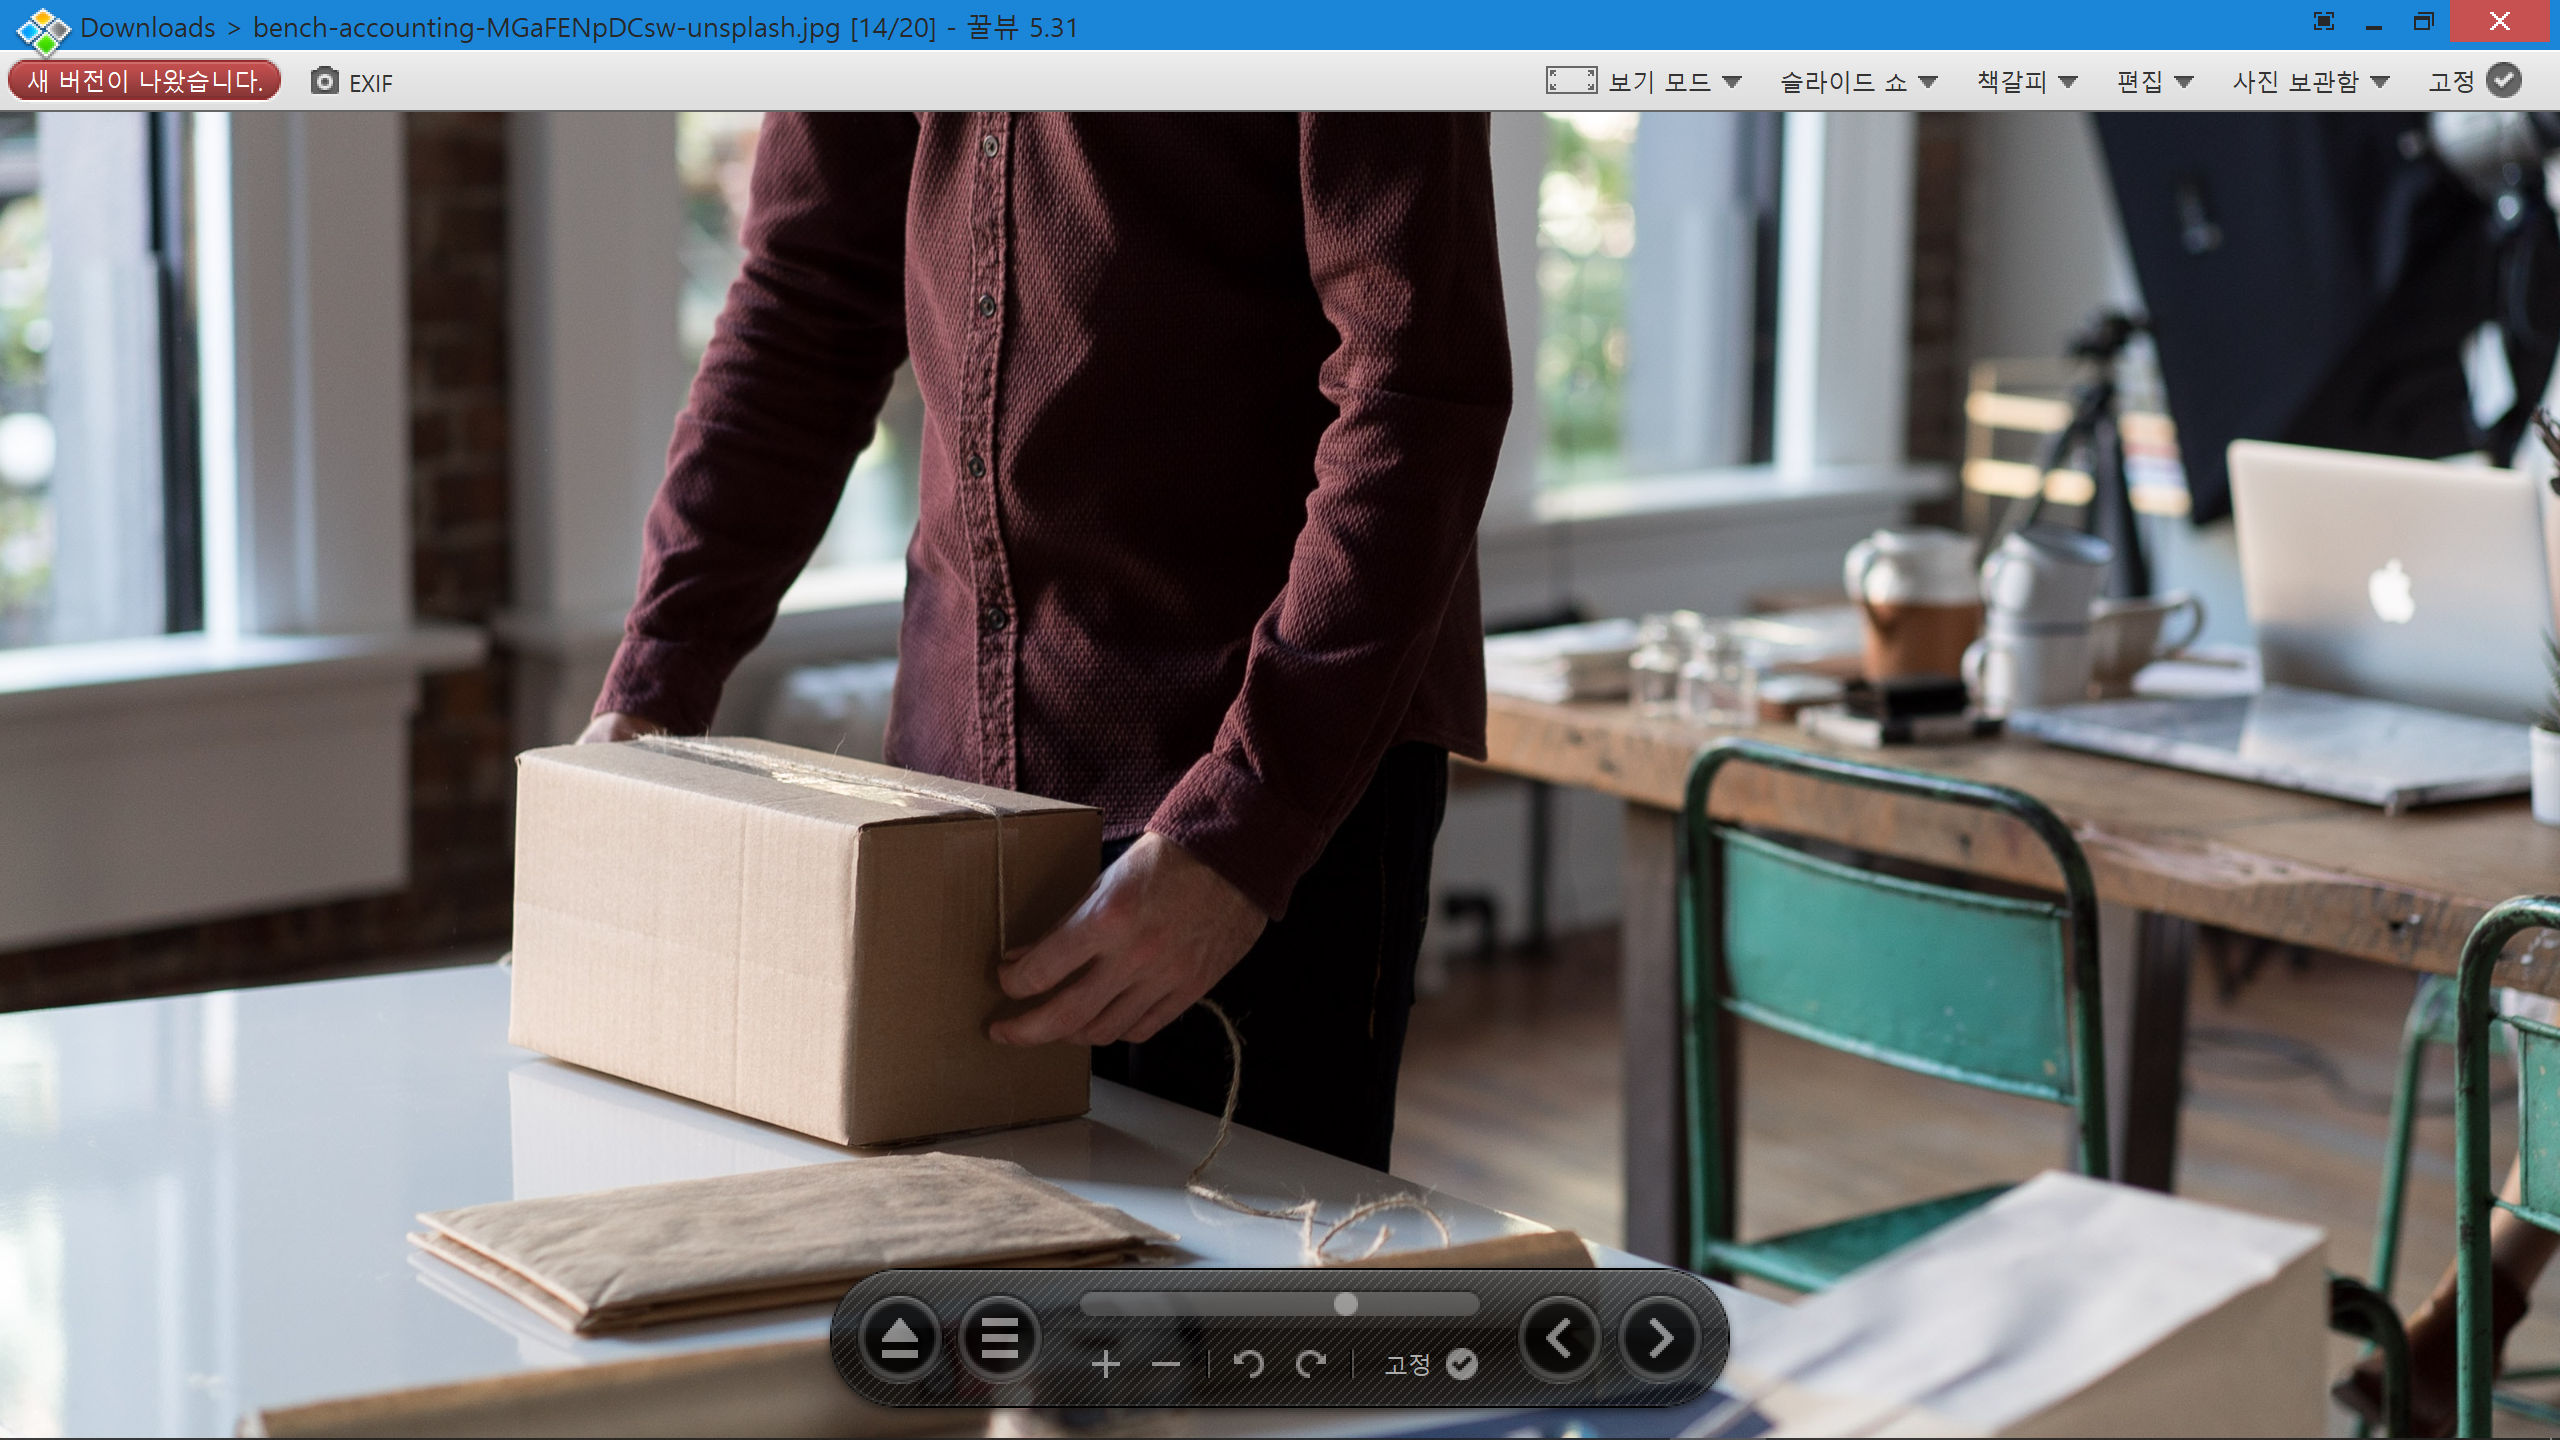The image size is (2560, 1440).
Task: Open the 사진 보관함 menu
Action: pyautogui.click(x=2296, y=81)
